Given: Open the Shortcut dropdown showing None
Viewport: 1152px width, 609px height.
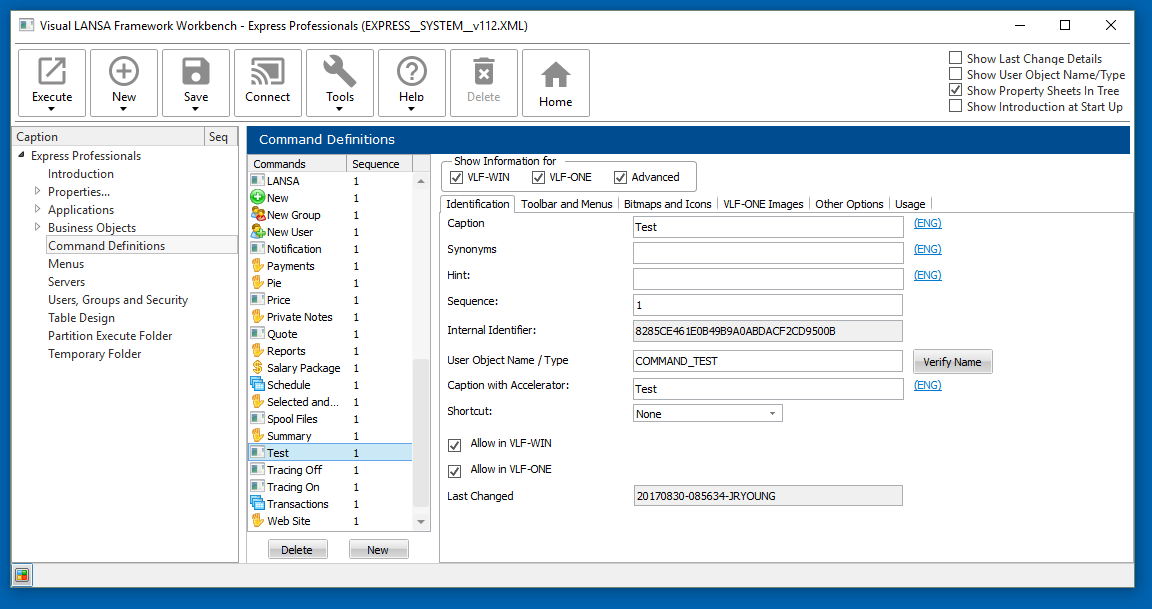Looking at the screenshot, I should tap(708, 414).
